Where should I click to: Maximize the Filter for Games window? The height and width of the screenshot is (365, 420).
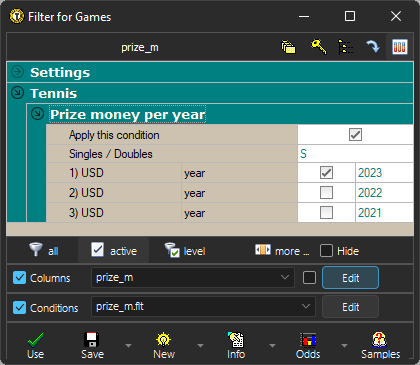coord(350,16)
